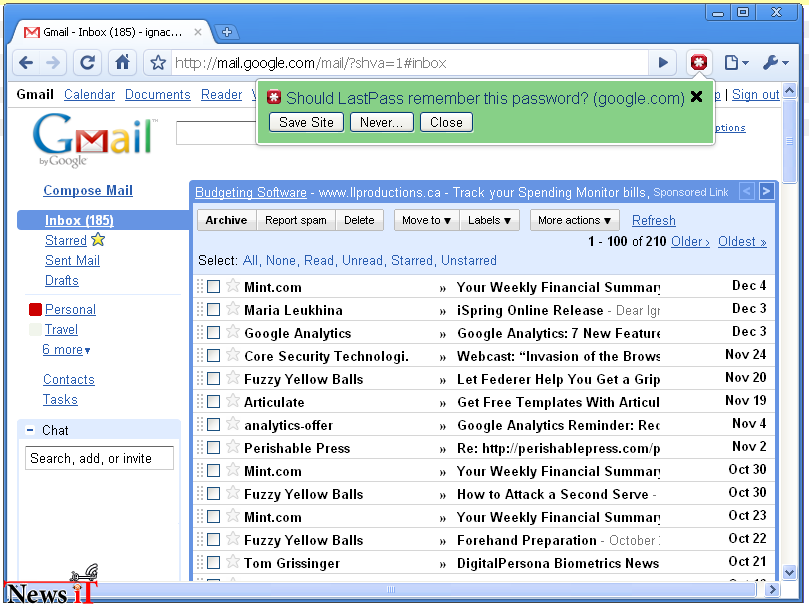Click the Delete button

(x=359, y=220)
